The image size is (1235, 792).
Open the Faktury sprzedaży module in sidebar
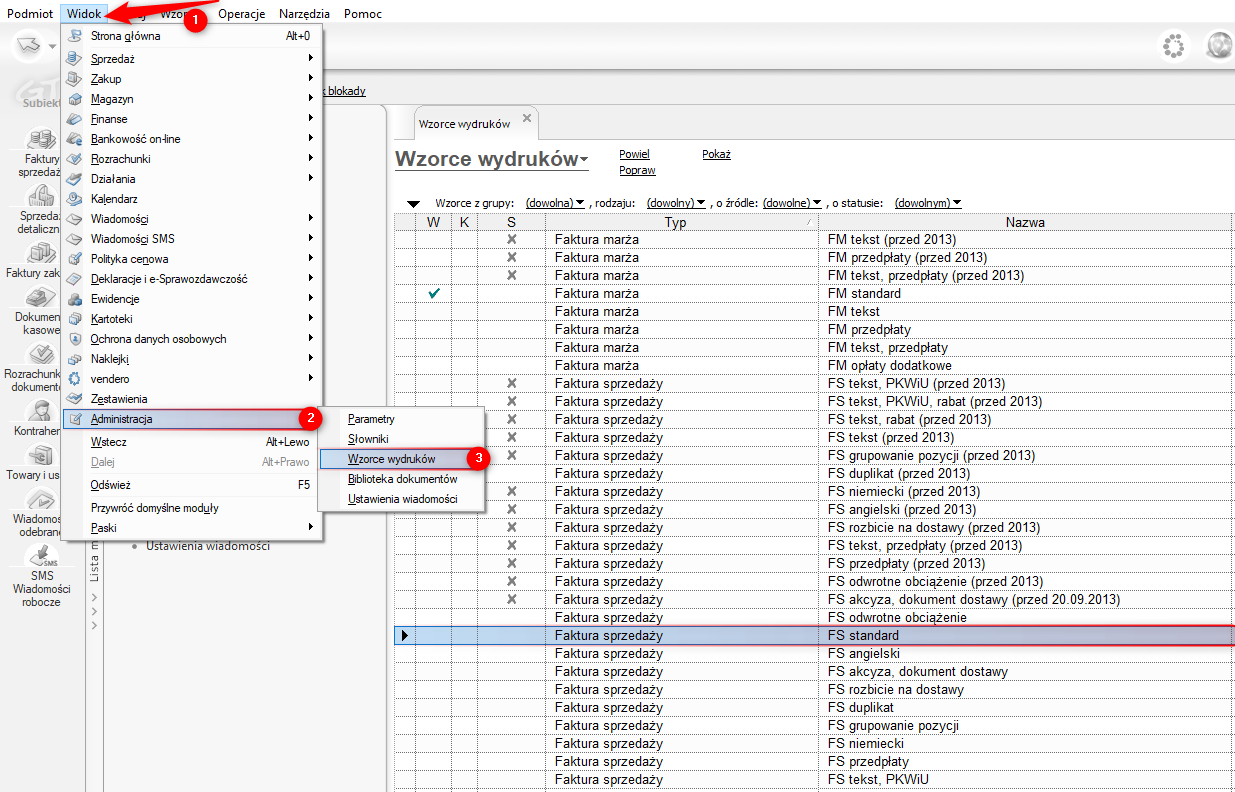point(40,140)
